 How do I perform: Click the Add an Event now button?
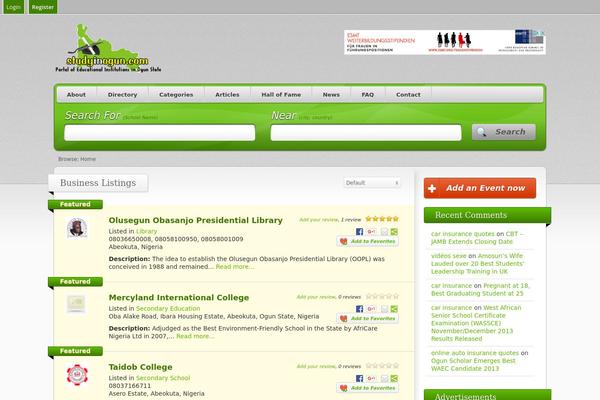click(480, 188)
